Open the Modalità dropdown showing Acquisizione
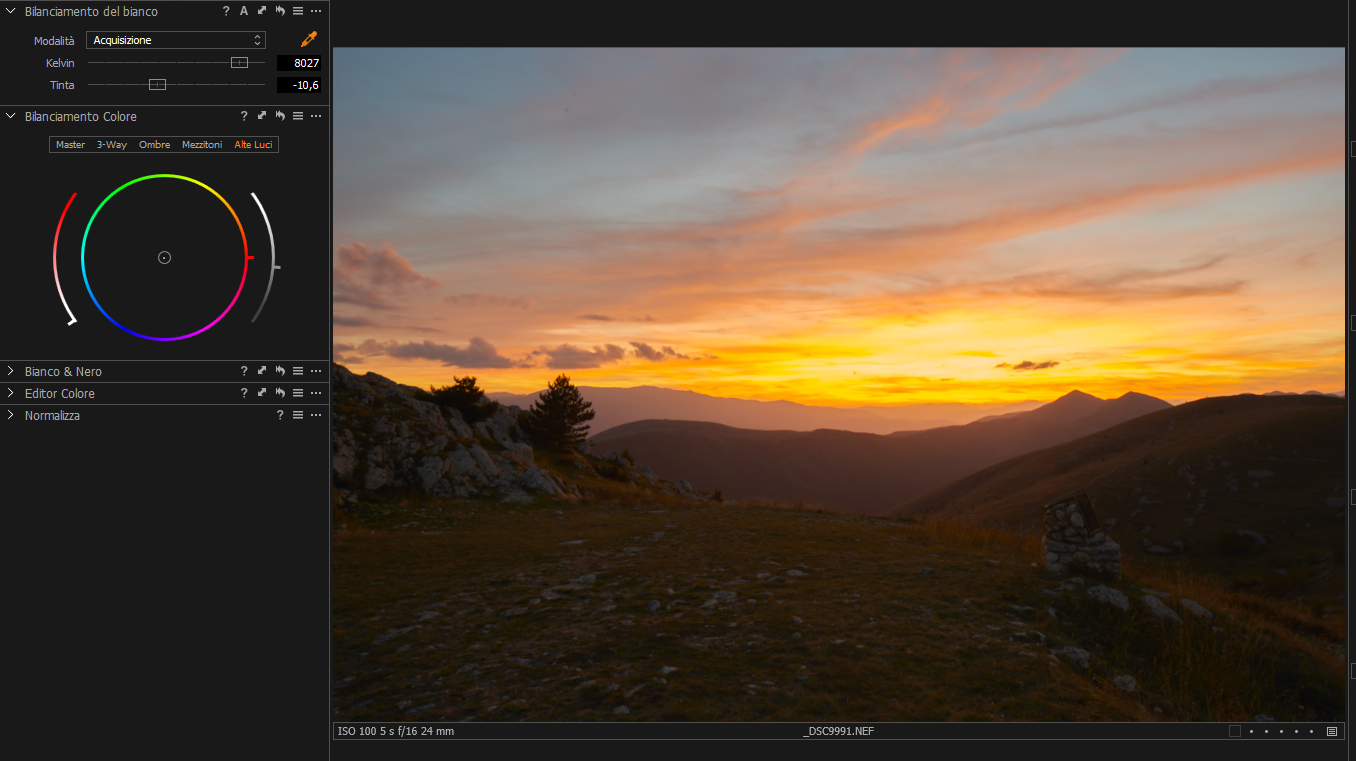The width and height of the screenshot is (1356, 761). 176,40
